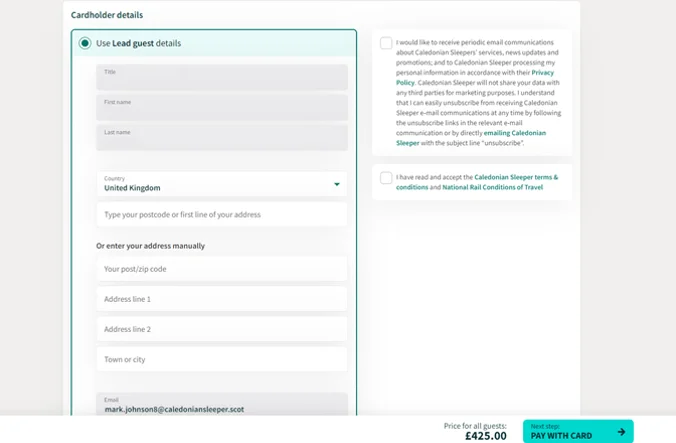Image resolution: width=676 pixels, height=443 pixels.
Task: Click the First name field
Action: coord(222,107)
